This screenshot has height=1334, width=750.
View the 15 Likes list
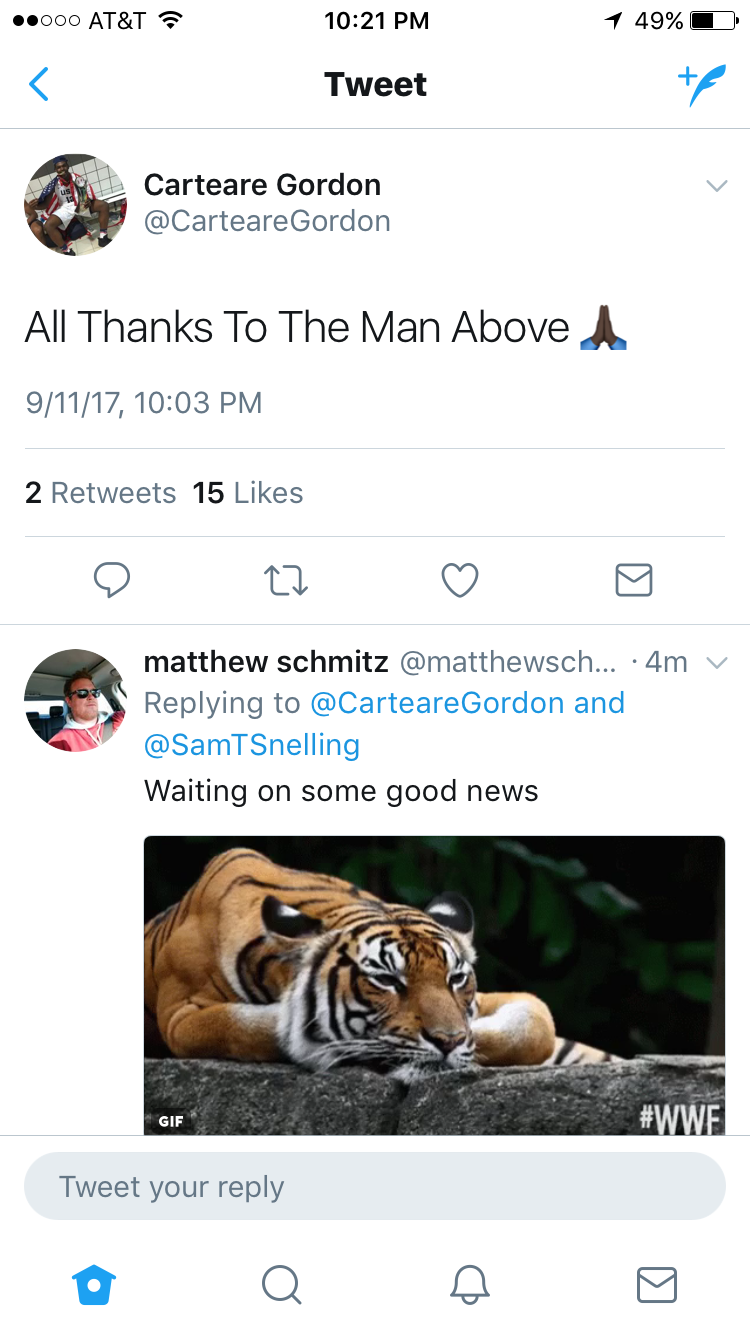click(x=248, y=493)
